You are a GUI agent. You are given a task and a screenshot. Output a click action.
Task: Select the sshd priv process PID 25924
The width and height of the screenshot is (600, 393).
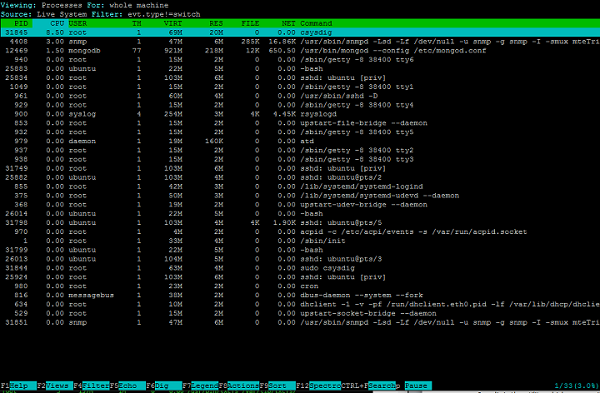click(x=300, y=277)
